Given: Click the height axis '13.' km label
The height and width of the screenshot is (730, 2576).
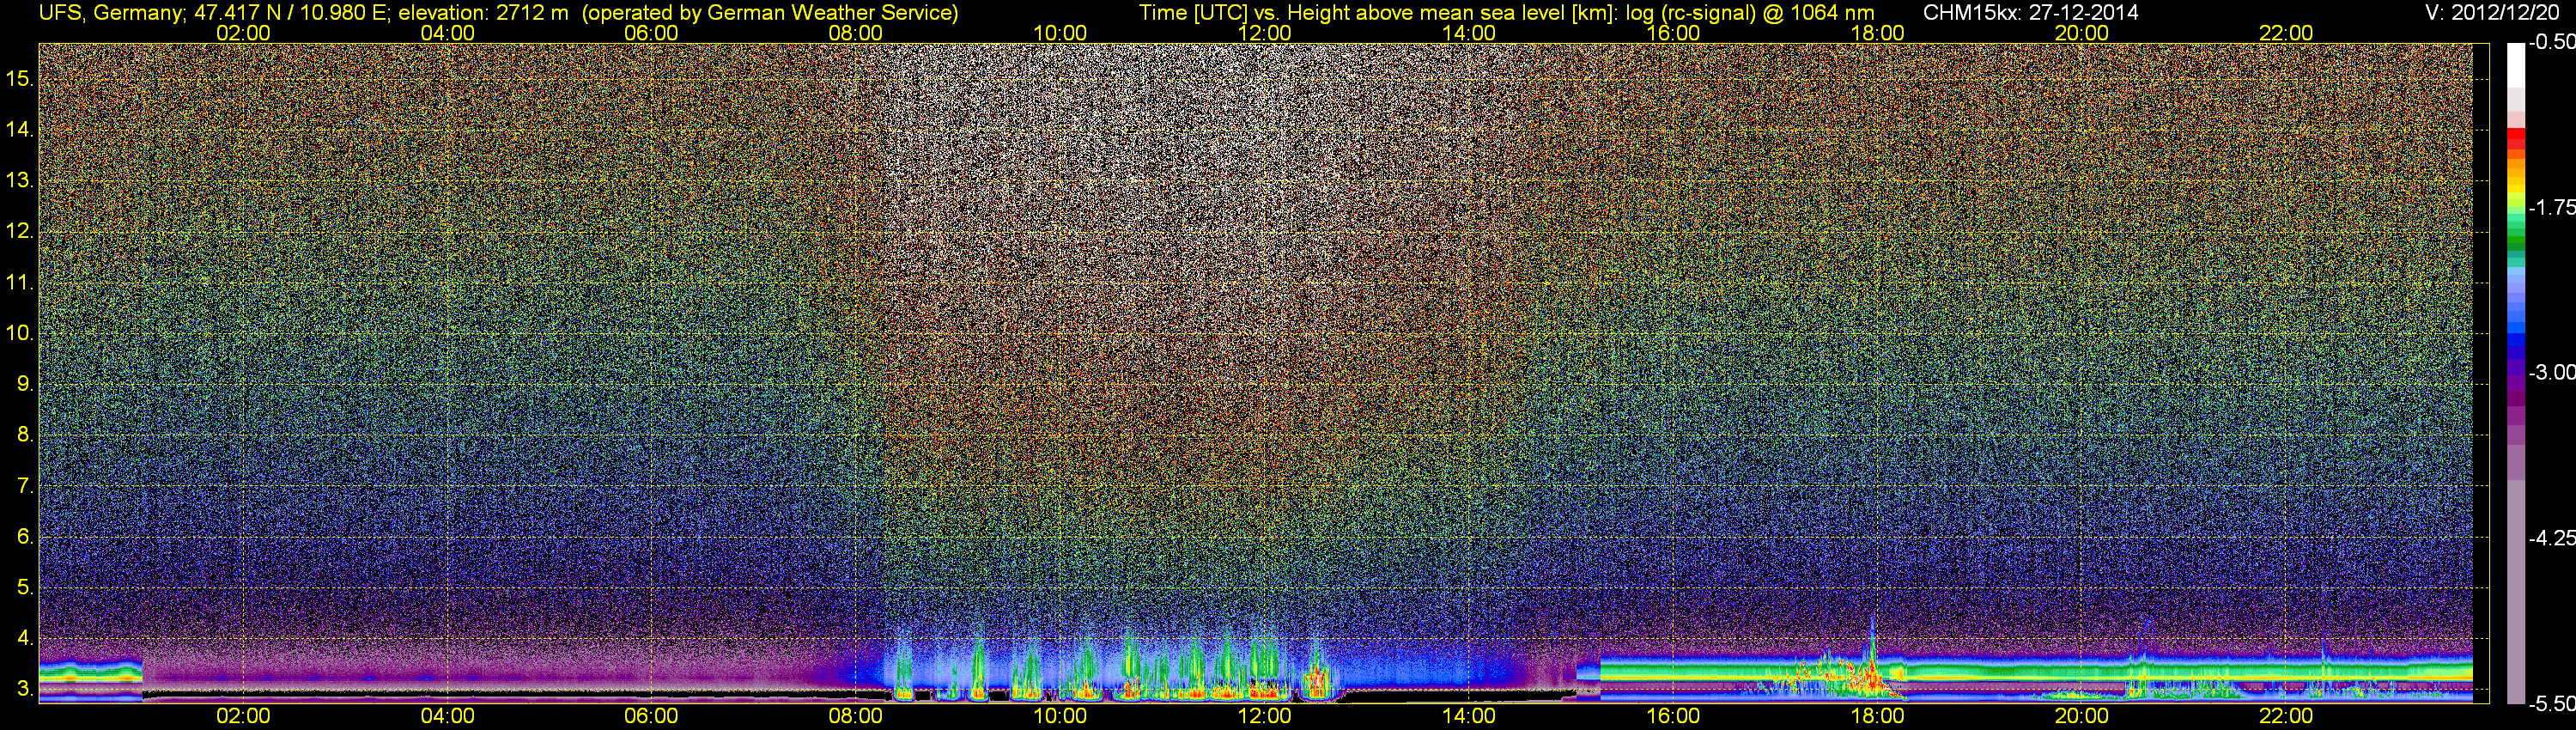Looking at the screenshot, I should pyautogui.click(x=19, y=180).
